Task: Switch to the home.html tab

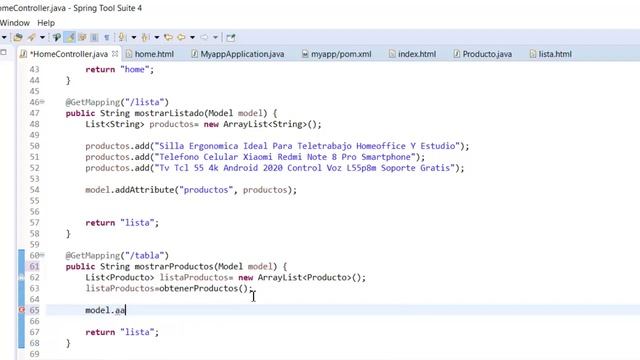Action: (x=154, y=54)
